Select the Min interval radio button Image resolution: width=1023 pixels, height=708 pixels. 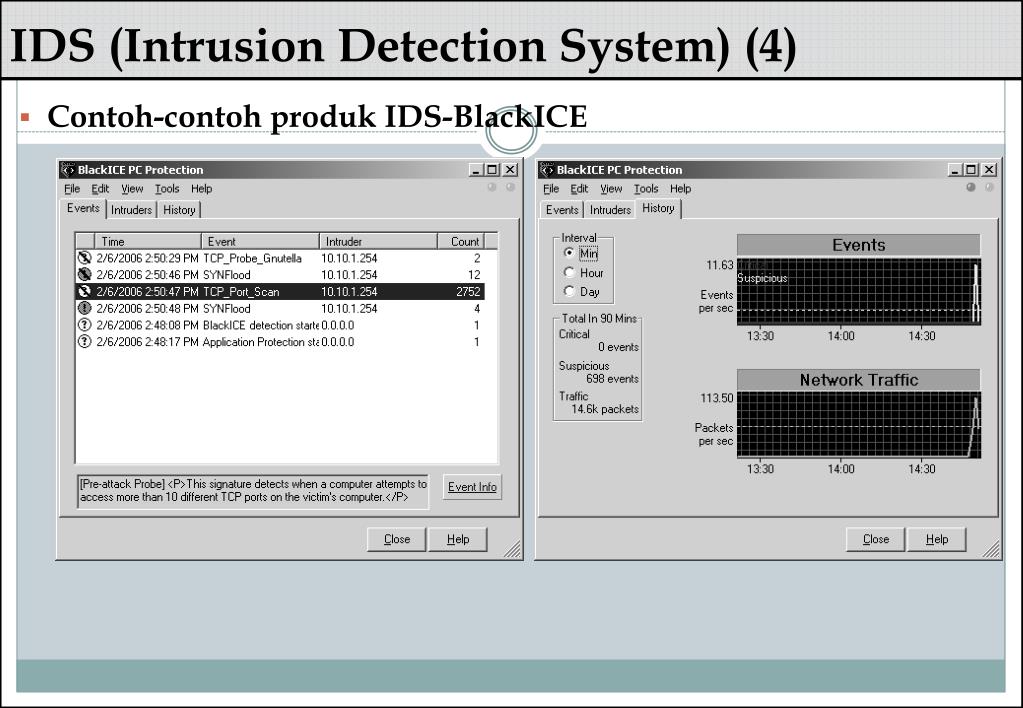click(x=569, y=253)
